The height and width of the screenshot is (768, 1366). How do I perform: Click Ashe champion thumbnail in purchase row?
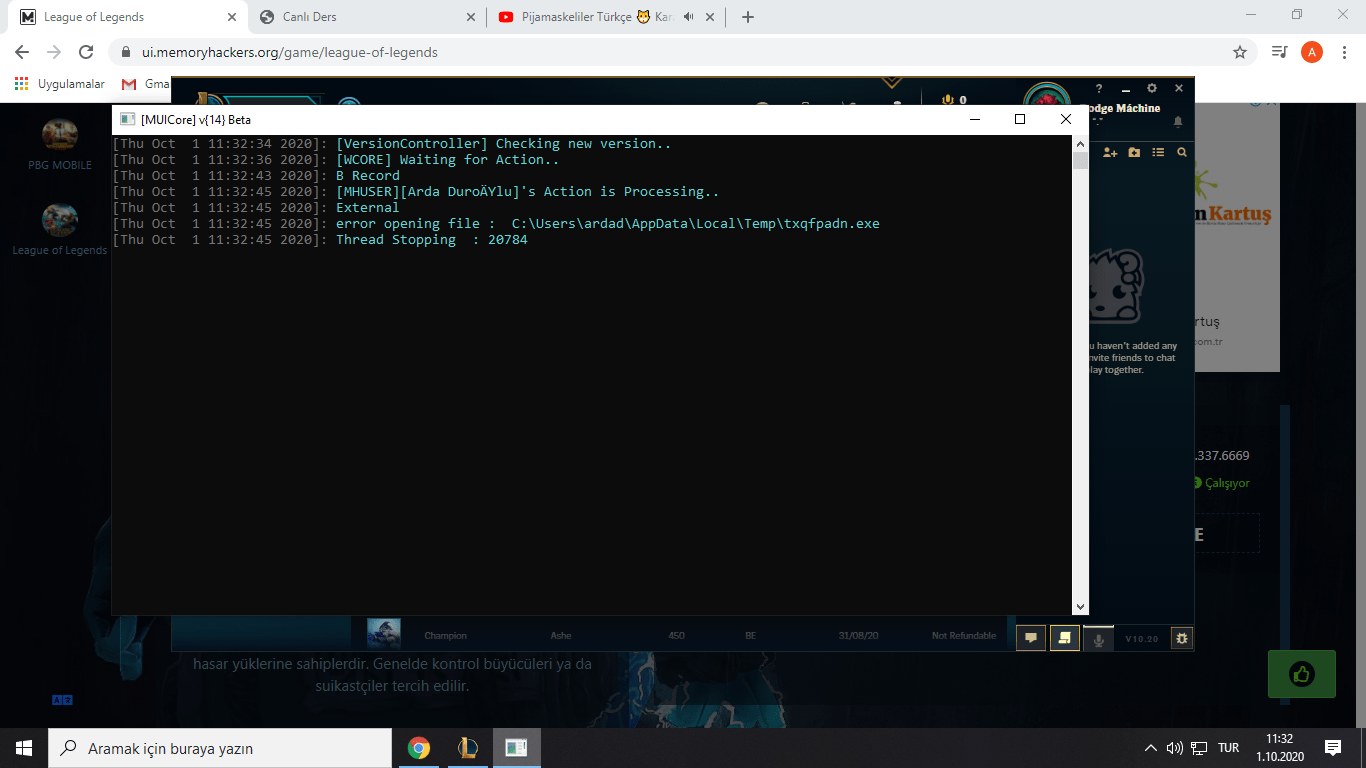tap(384, 634)
